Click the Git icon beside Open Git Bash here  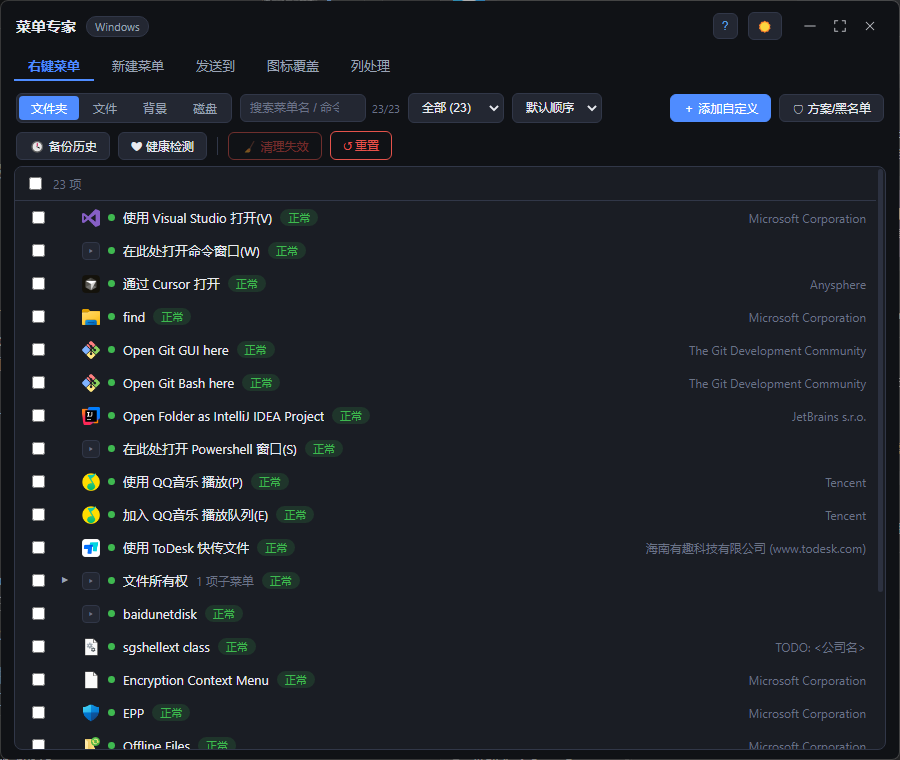pyautogui.click(x=91, y=383)
